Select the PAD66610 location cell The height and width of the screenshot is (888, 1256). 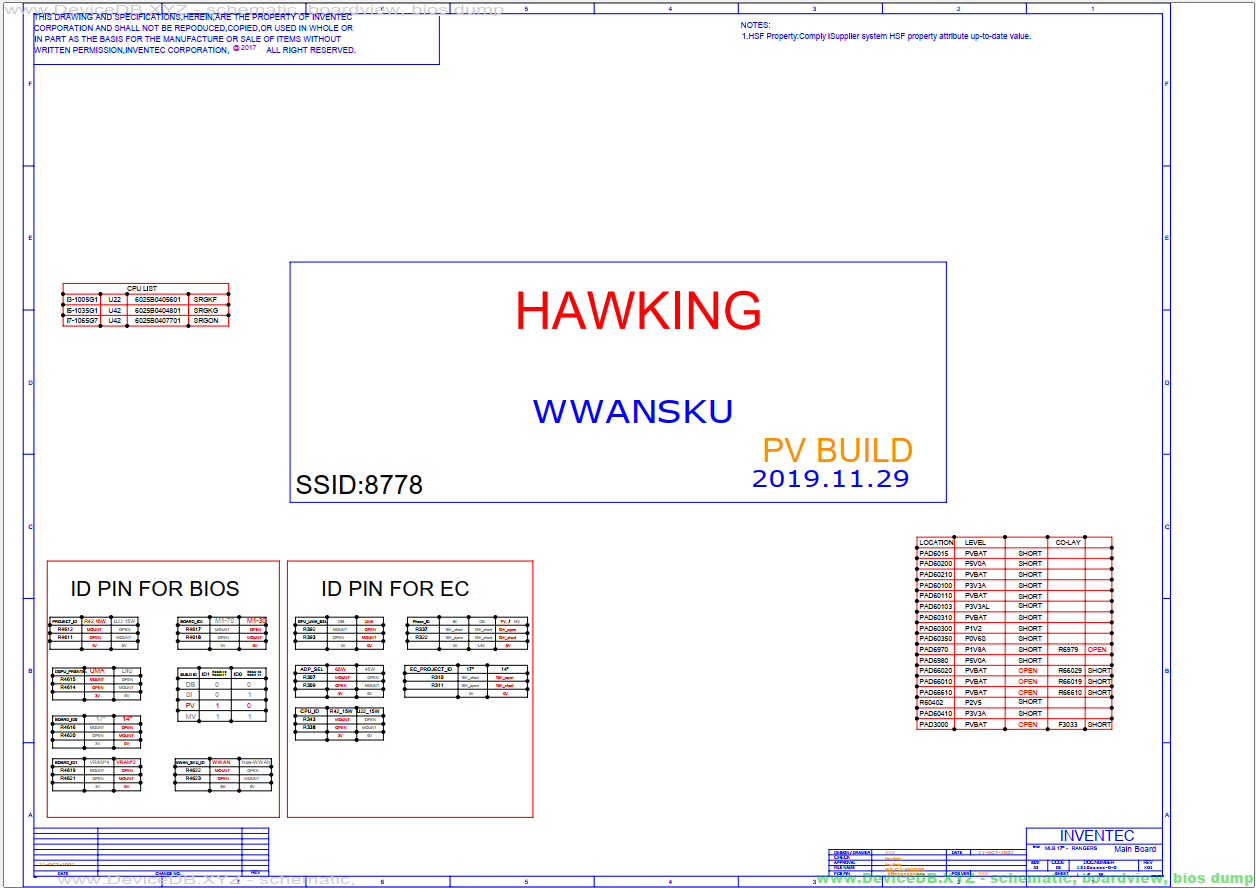click(x=935, y=693)
